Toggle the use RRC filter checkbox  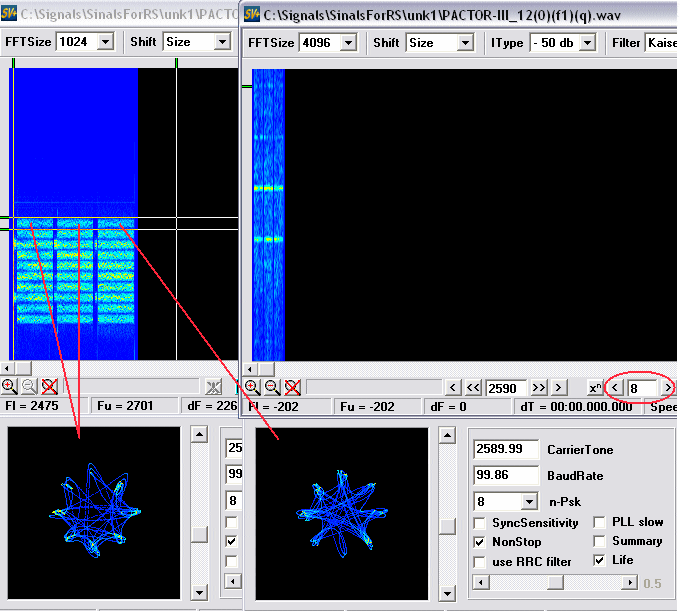480,561
